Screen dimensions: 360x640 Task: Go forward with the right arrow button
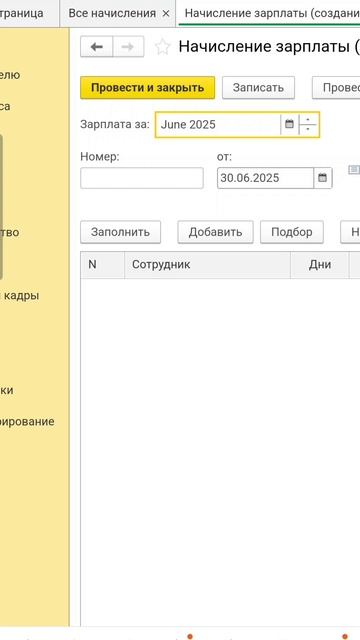[128, 47]
